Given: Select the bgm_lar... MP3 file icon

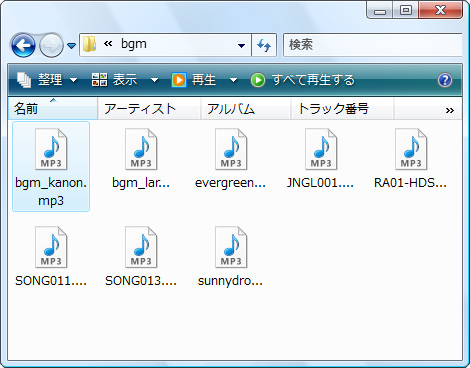Looking at the screenshot, I should (x=141, y=149).
